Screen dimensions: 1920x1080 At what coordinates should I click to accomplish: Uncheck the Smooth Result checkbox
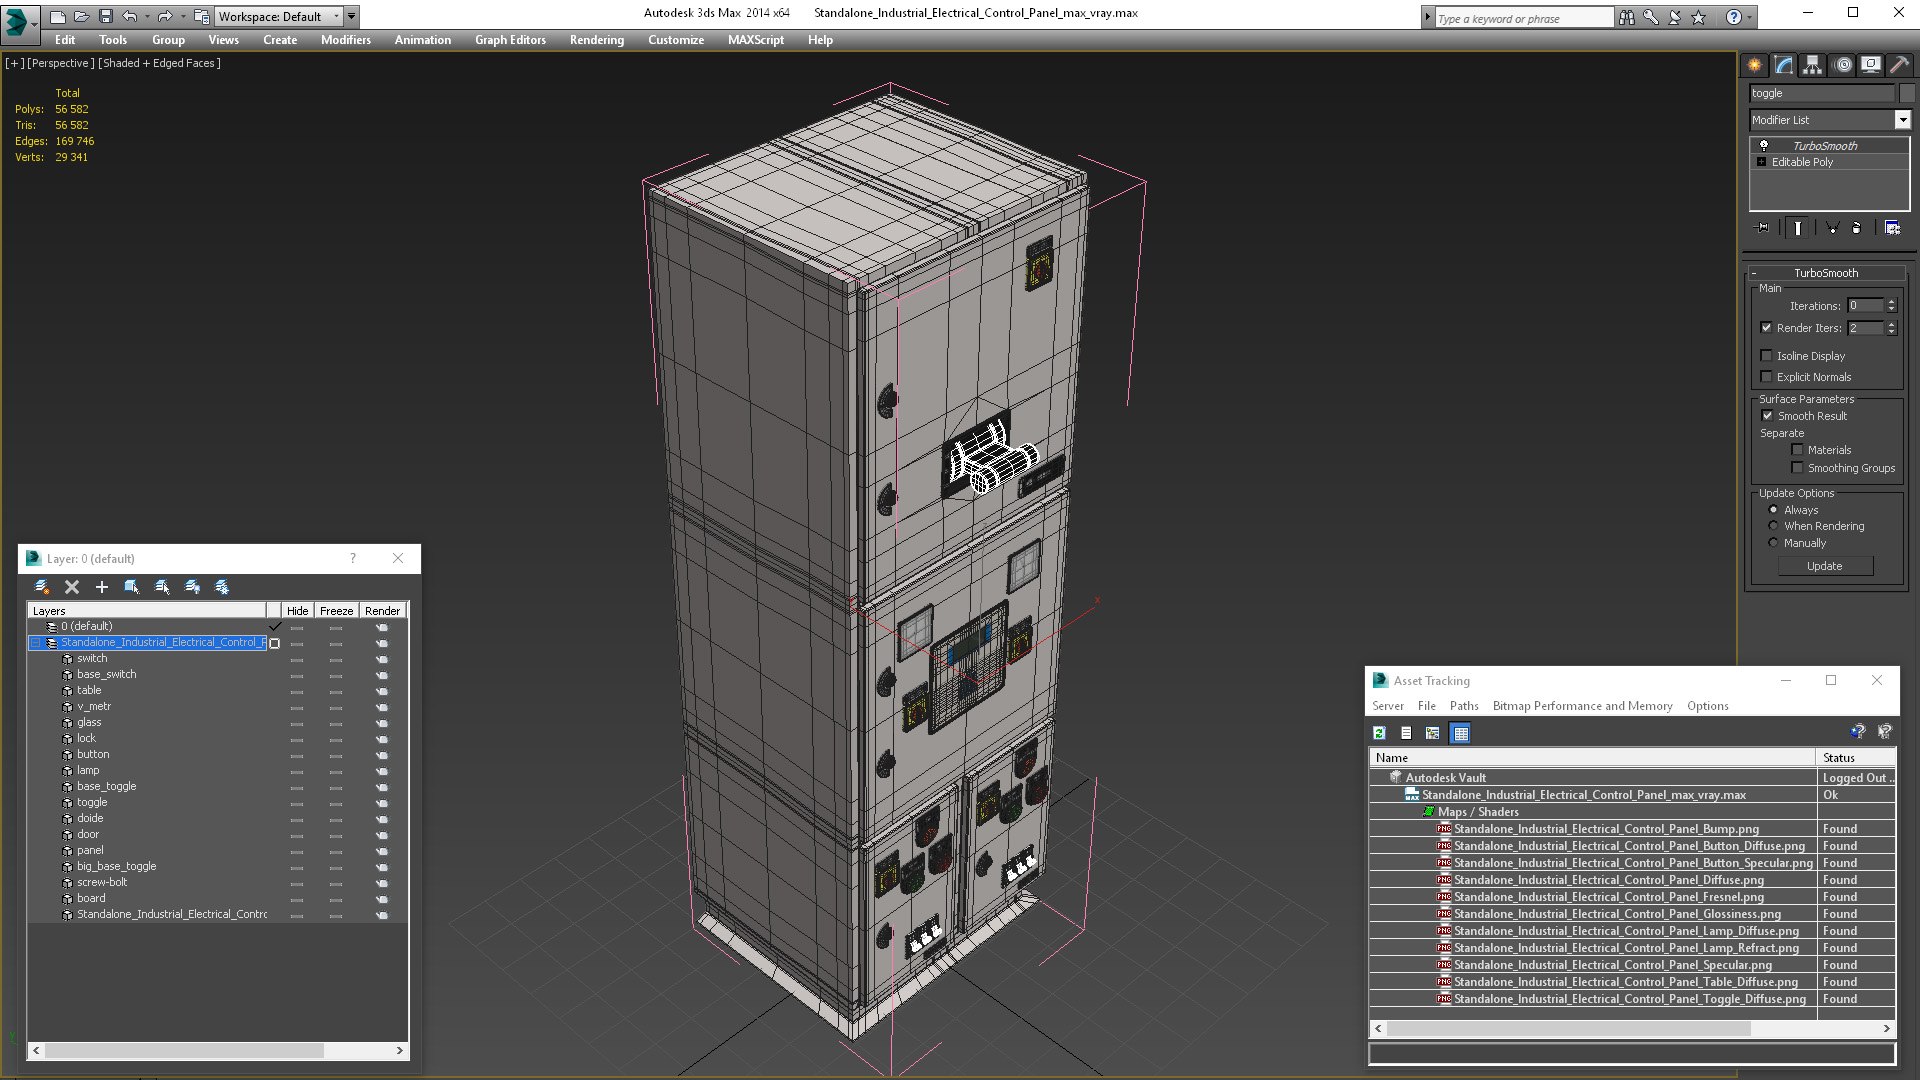pos(1767,416)
